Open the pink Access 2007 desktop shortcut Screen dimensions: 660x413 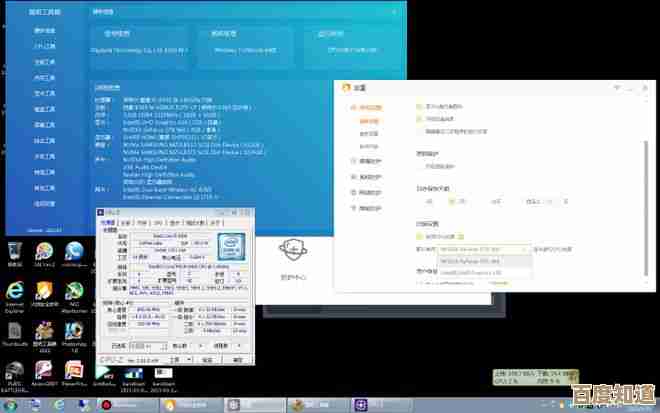pyautogui.click(x=44, y=374)
